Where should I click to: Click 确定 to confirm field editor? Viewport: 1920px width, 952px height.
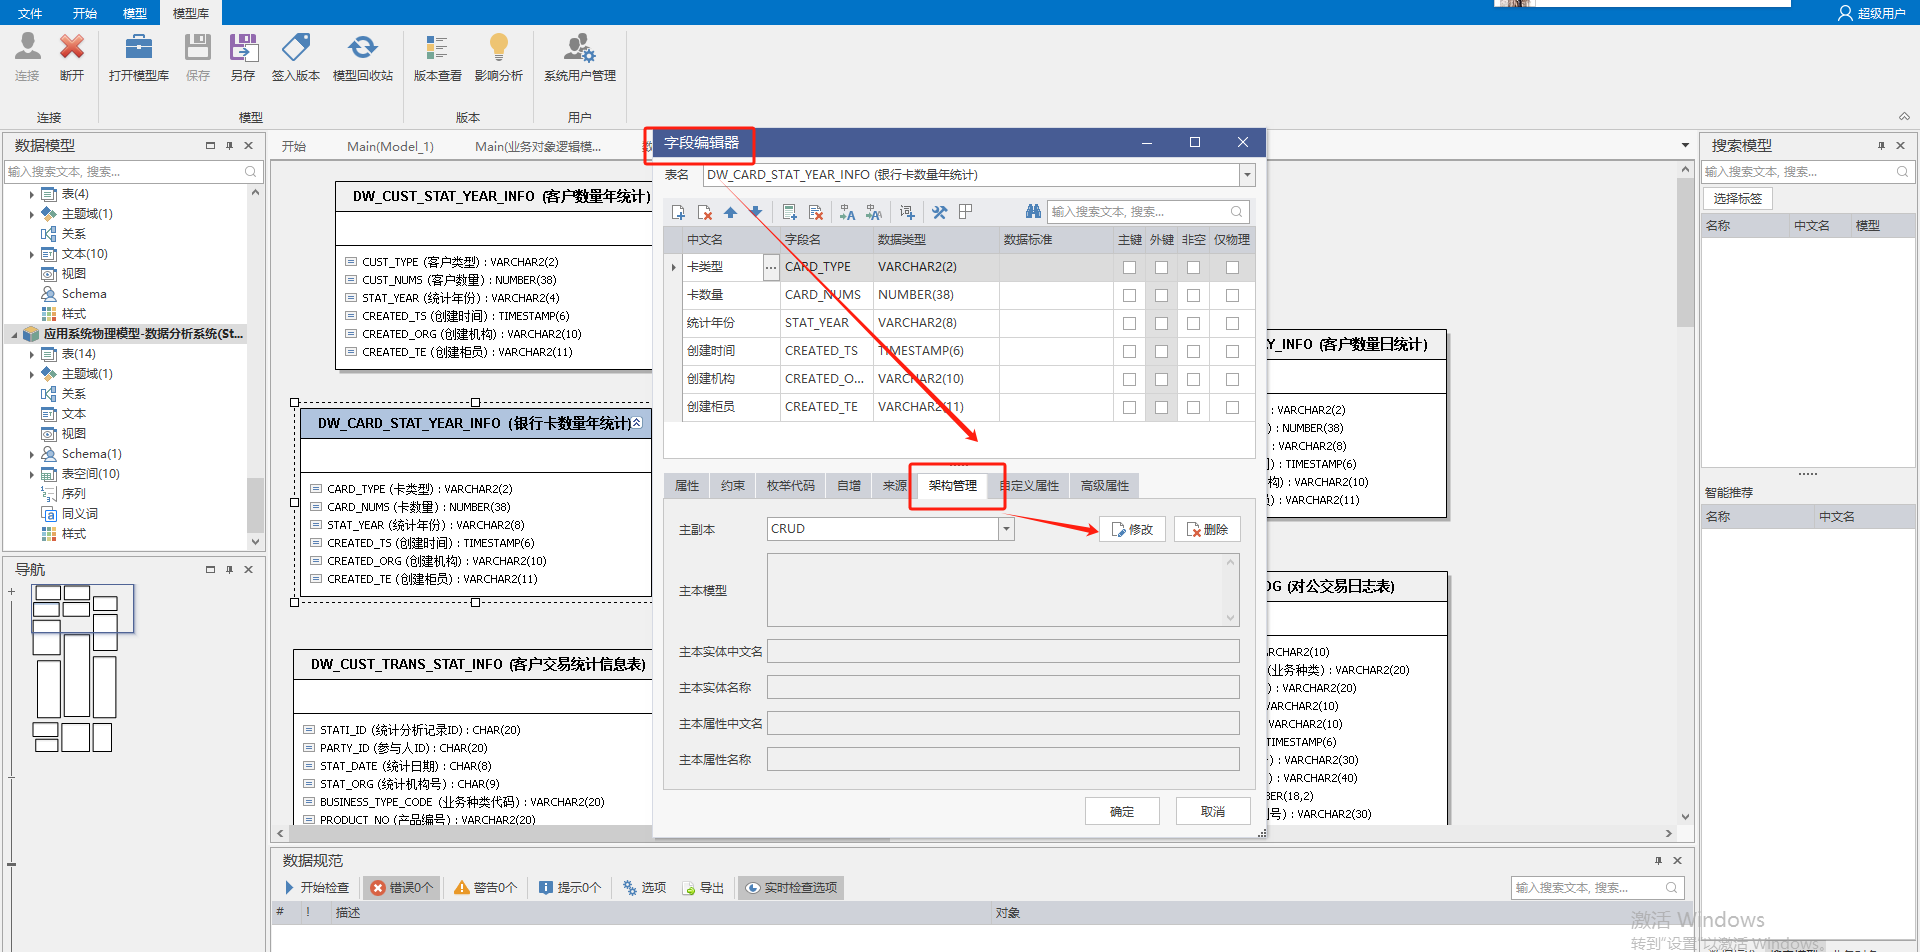click(1122, 811)
